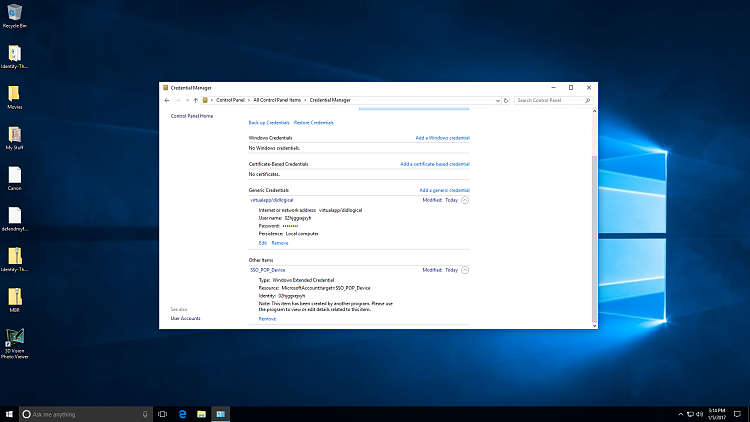
Task: Open Task View on the taskbar
Action: click(162, 414)
